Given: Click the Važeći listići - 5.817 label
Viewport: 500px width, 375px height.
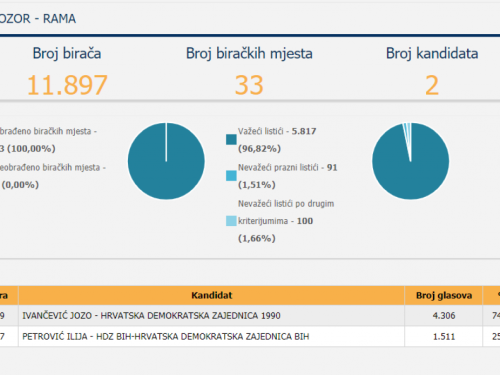Looking at the screenshot, I should pos(277,131).
